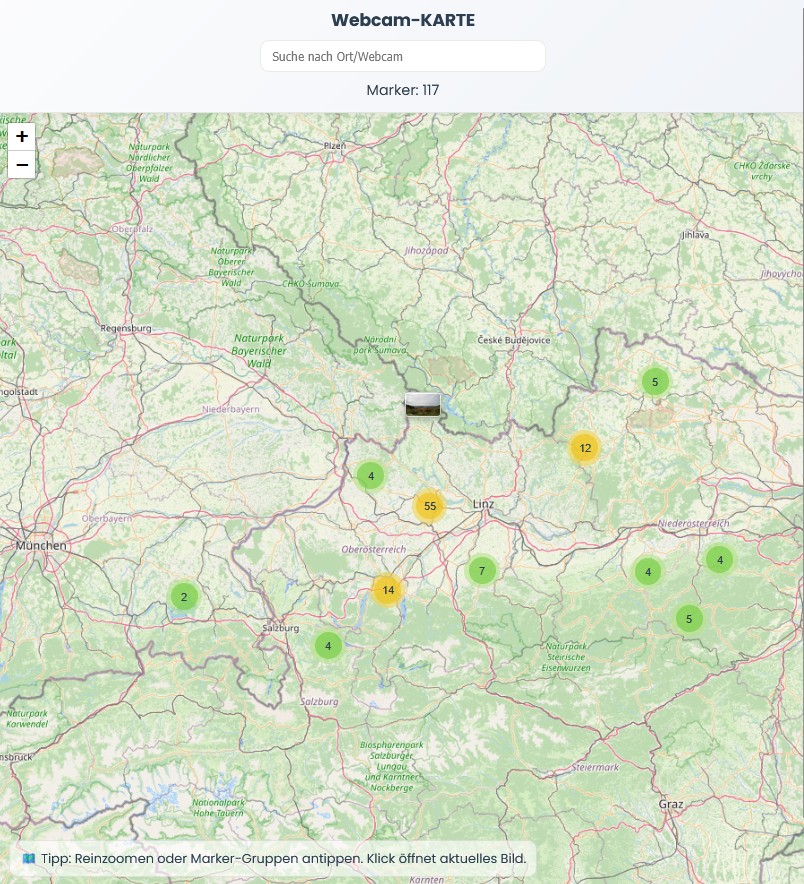This screenshot has height=884, width=804.
Task: Click the Tipp hint bar at bottom
Action: coord(273,858)
